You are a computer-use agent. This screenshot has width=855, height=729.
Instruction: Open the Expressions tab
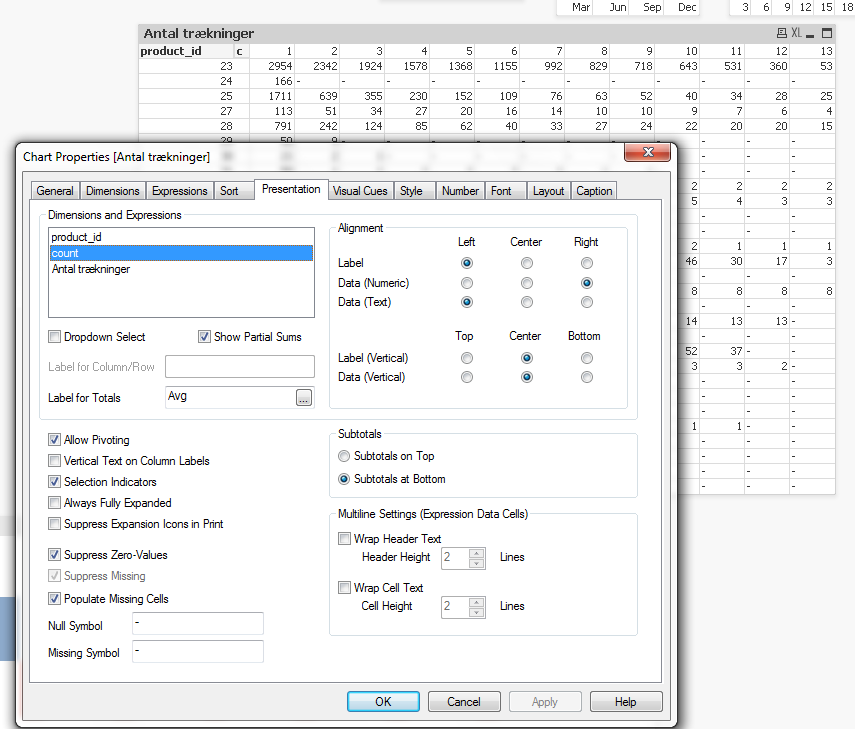[180, 191]
